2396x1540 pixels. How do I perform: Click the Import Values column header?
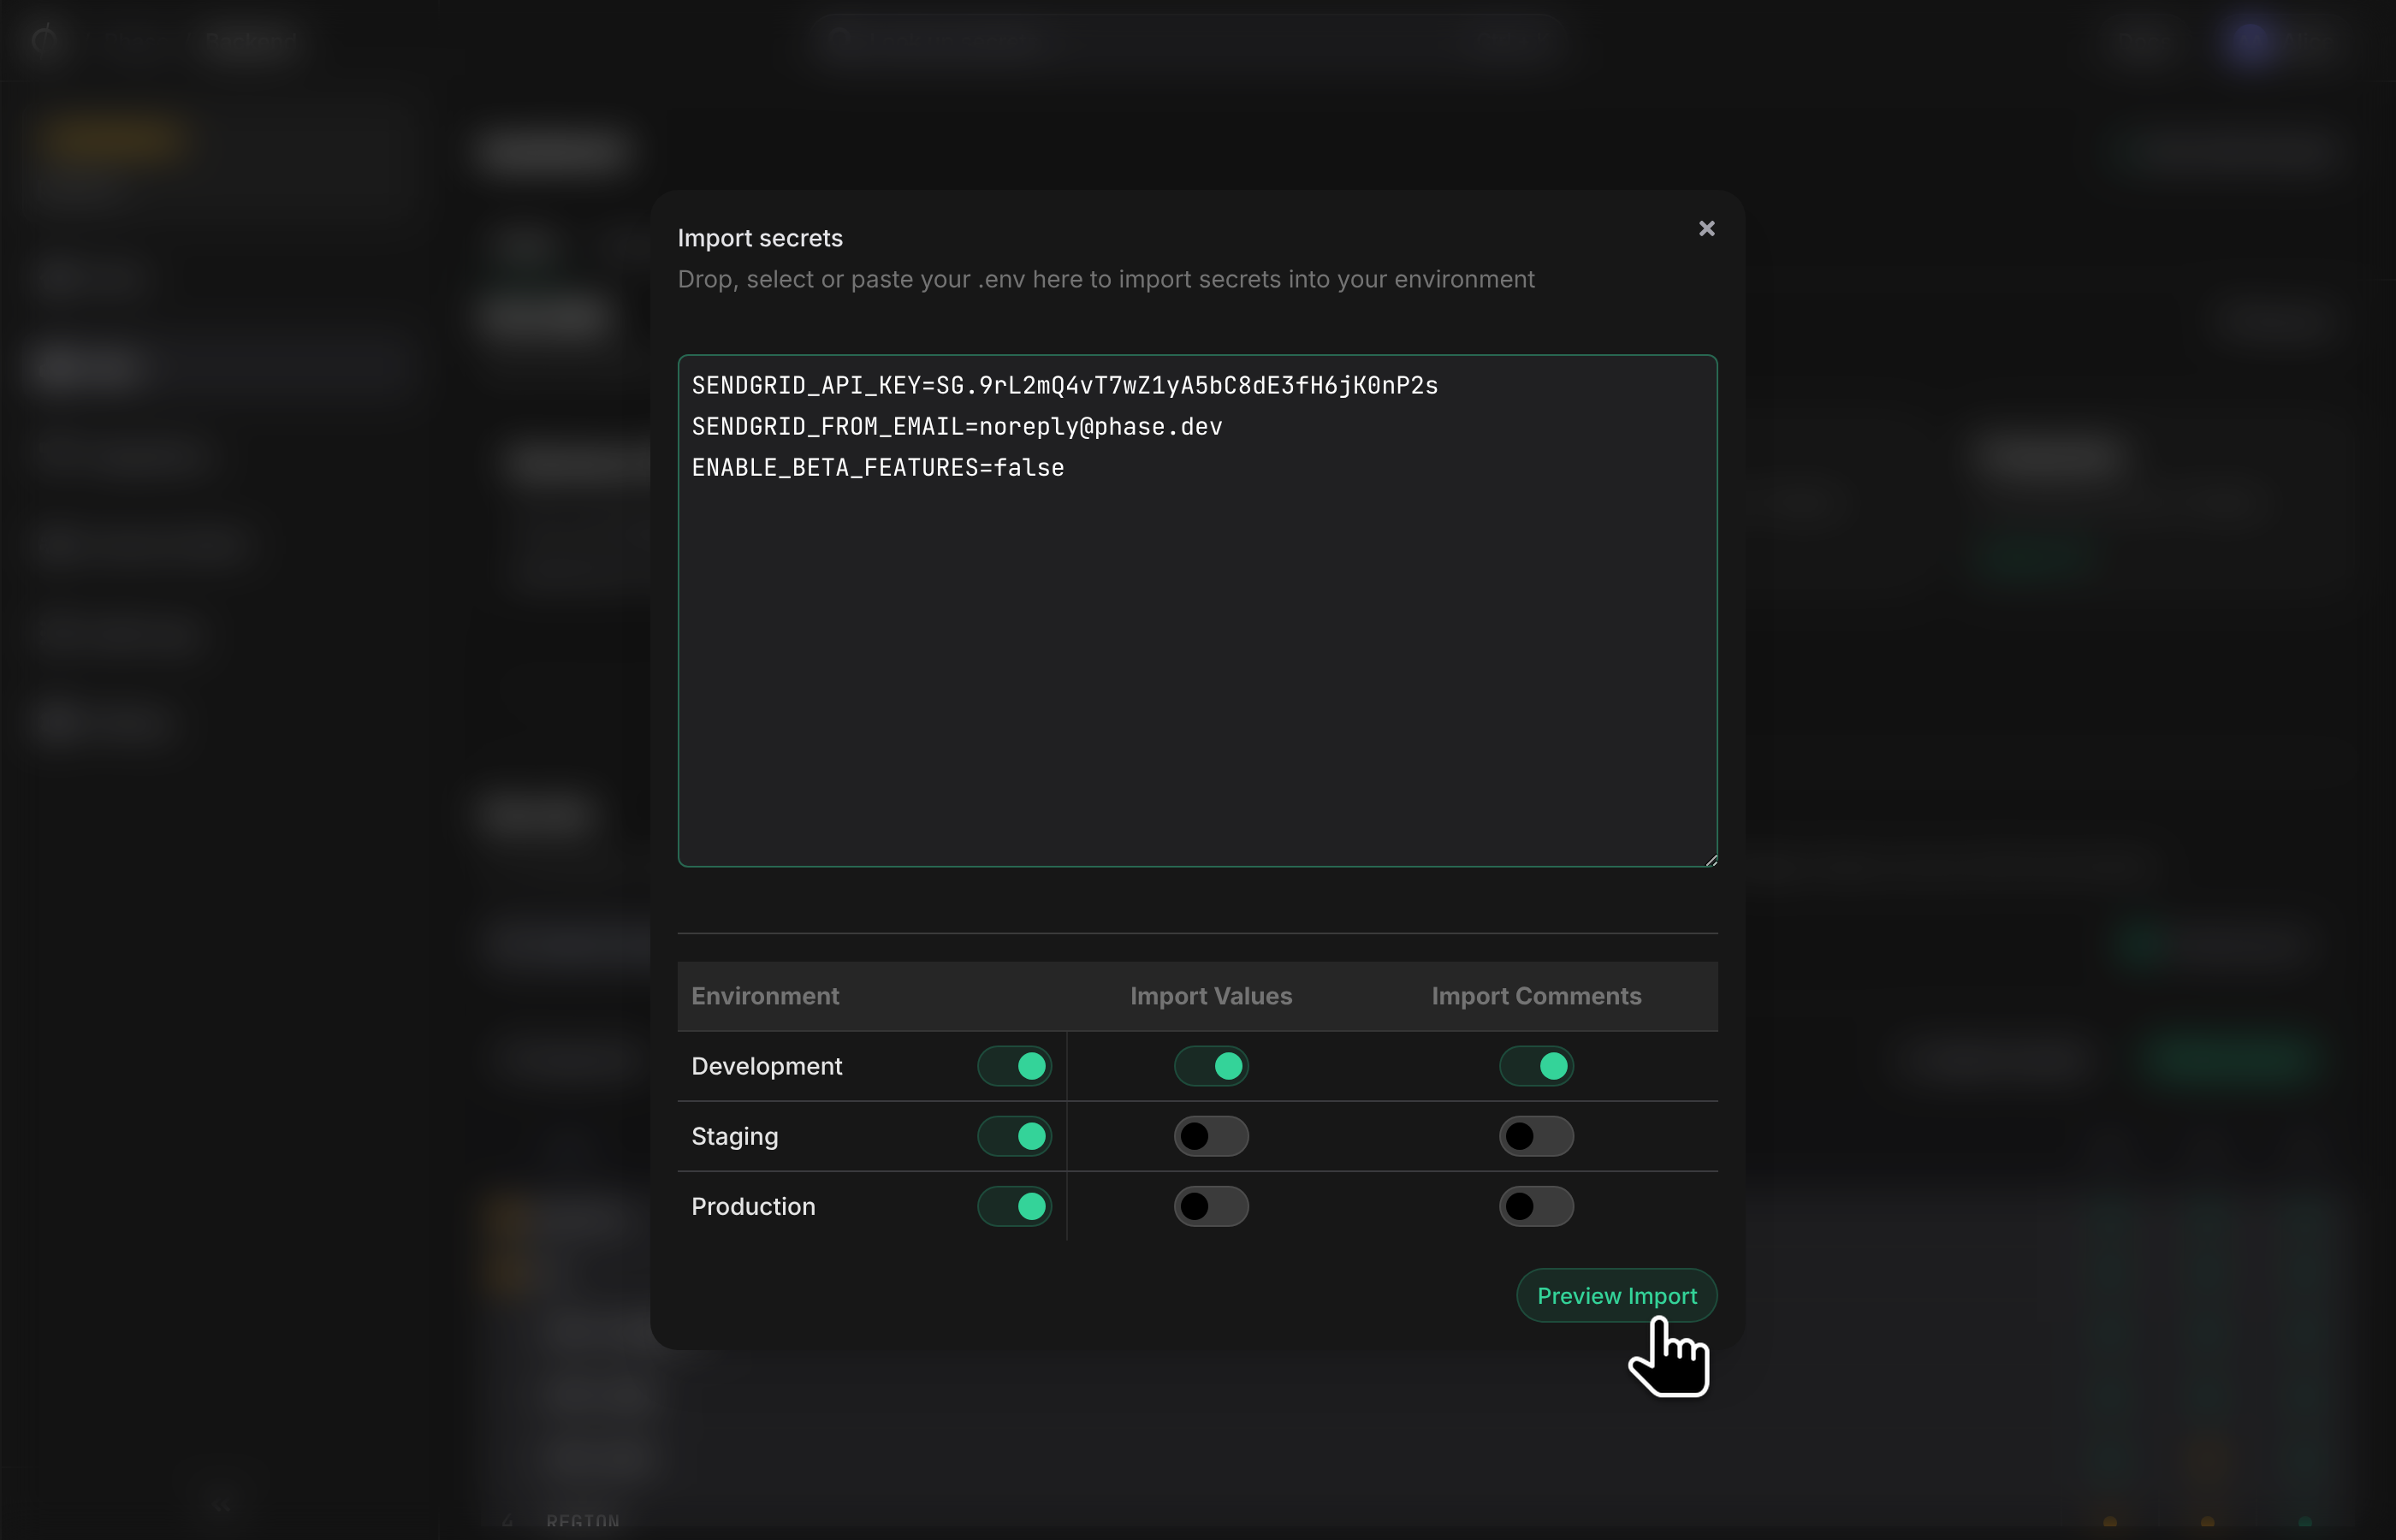tap(1210, 996)
